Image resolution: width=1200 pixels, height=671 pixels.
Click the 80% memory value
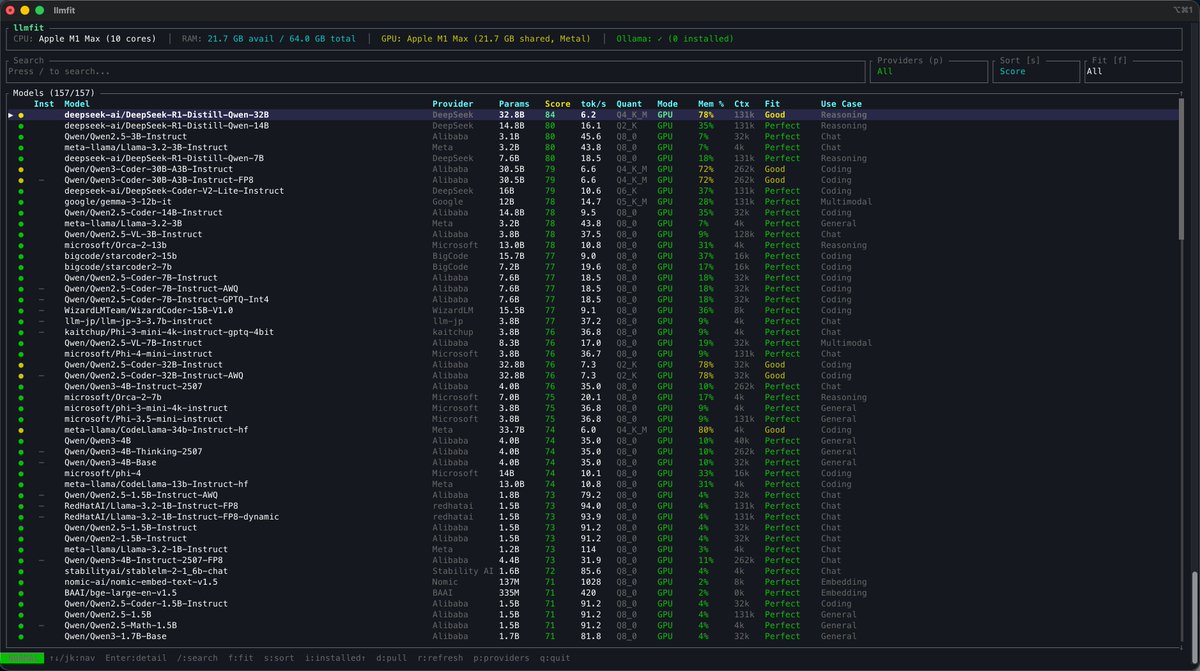705,430
